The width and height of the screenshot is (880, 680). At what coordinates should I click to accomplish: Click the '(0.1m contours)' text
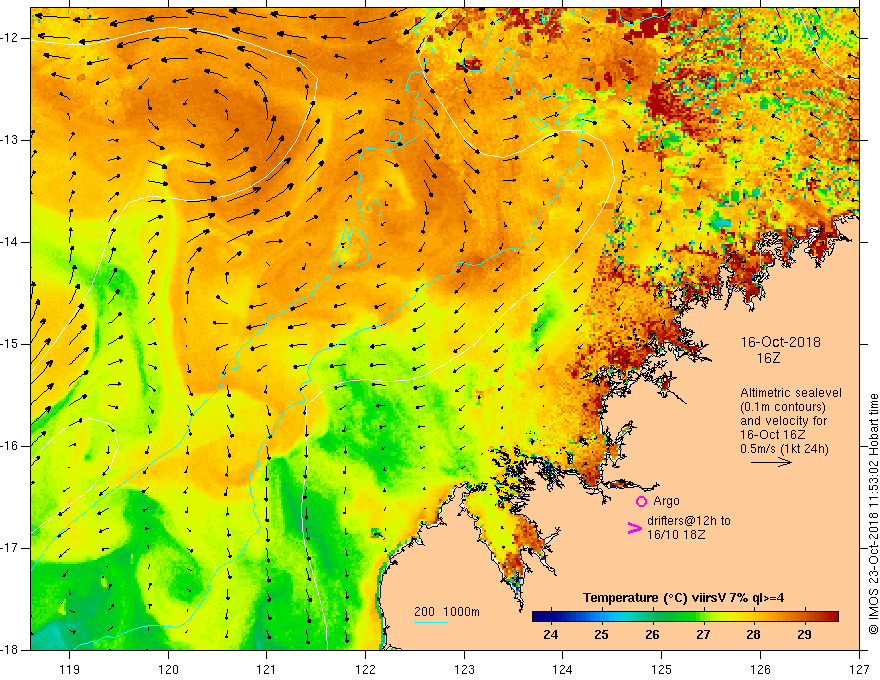pos(782,407)
